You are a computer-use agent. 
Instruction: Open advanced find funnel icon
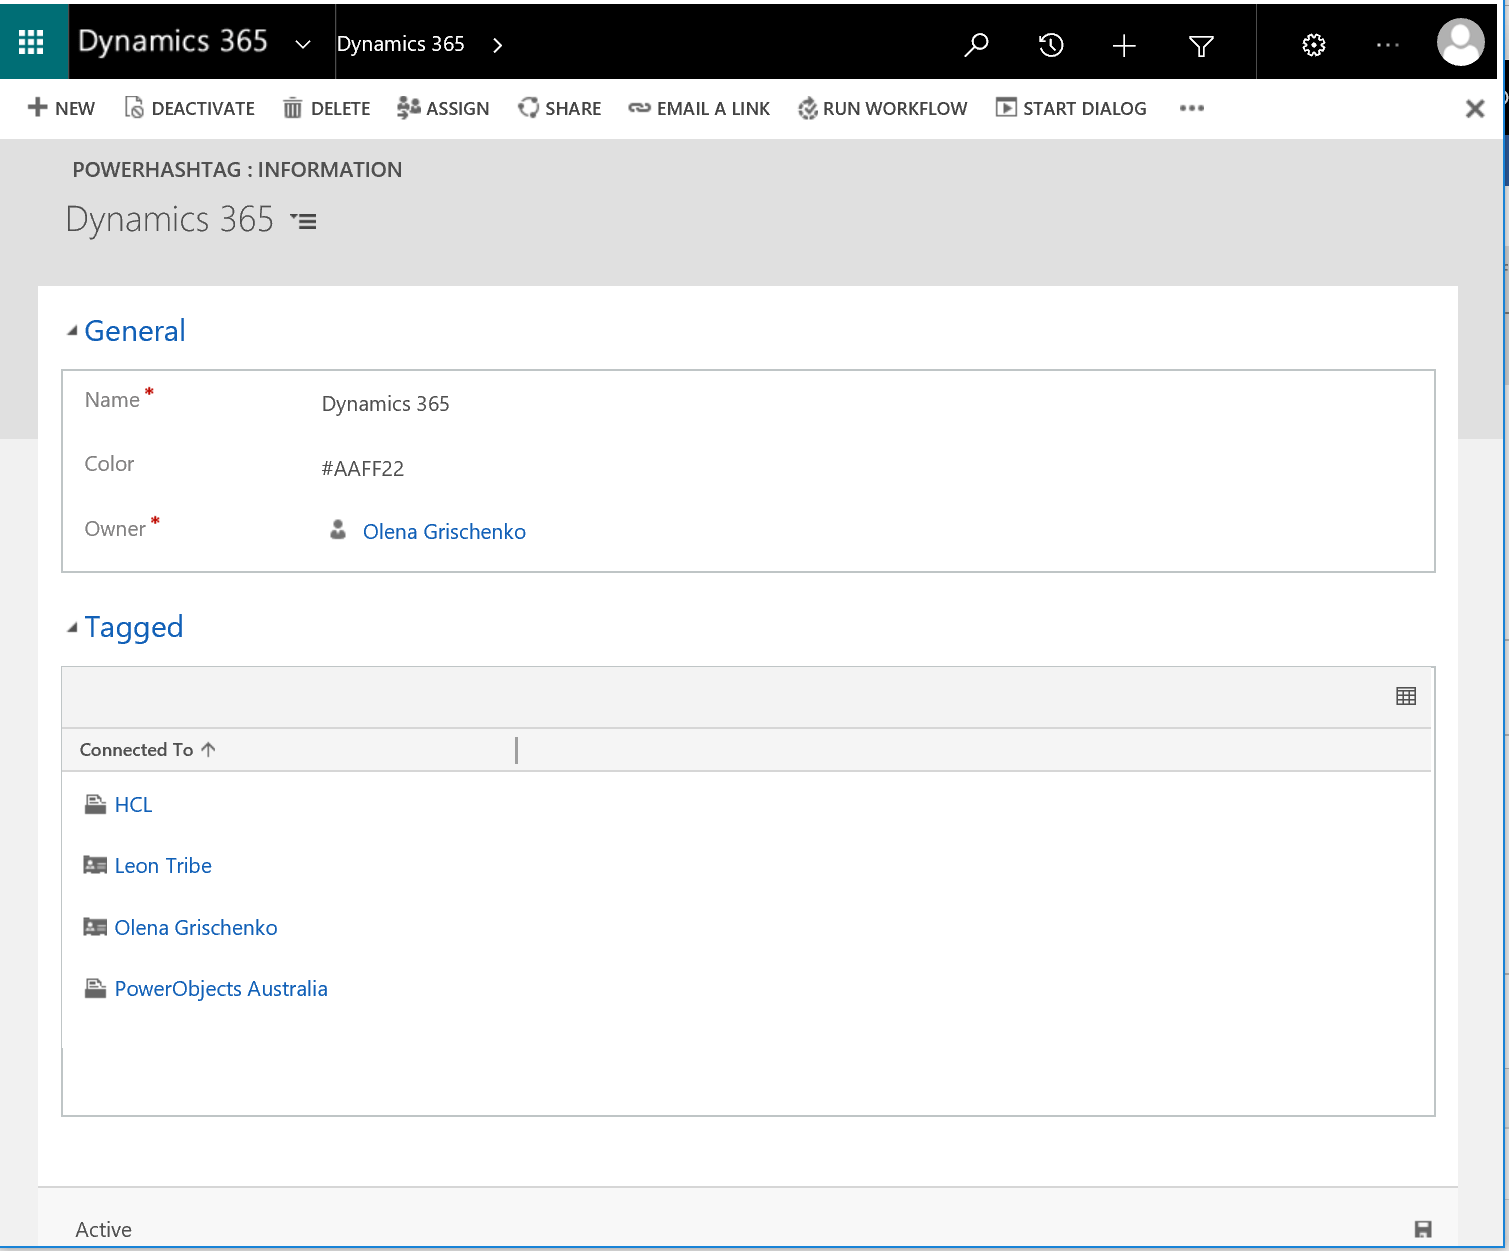pyautogui.click(x=1201, y=45)
